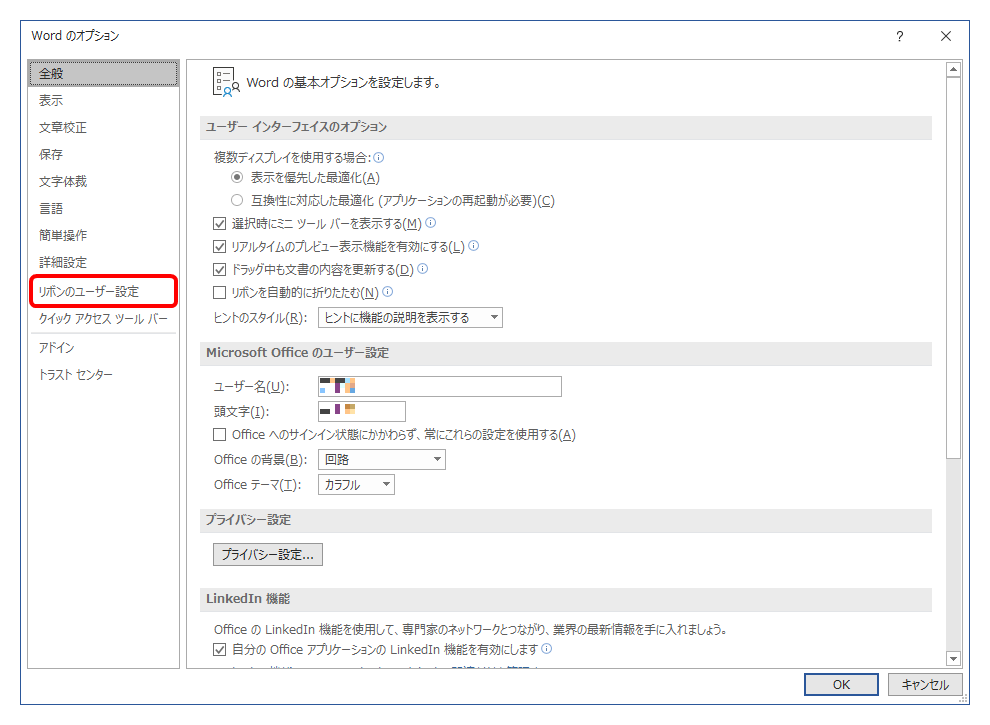Click the info icon next to ミニツールバー option
This screenshot has width=990, height=725.
431,223
